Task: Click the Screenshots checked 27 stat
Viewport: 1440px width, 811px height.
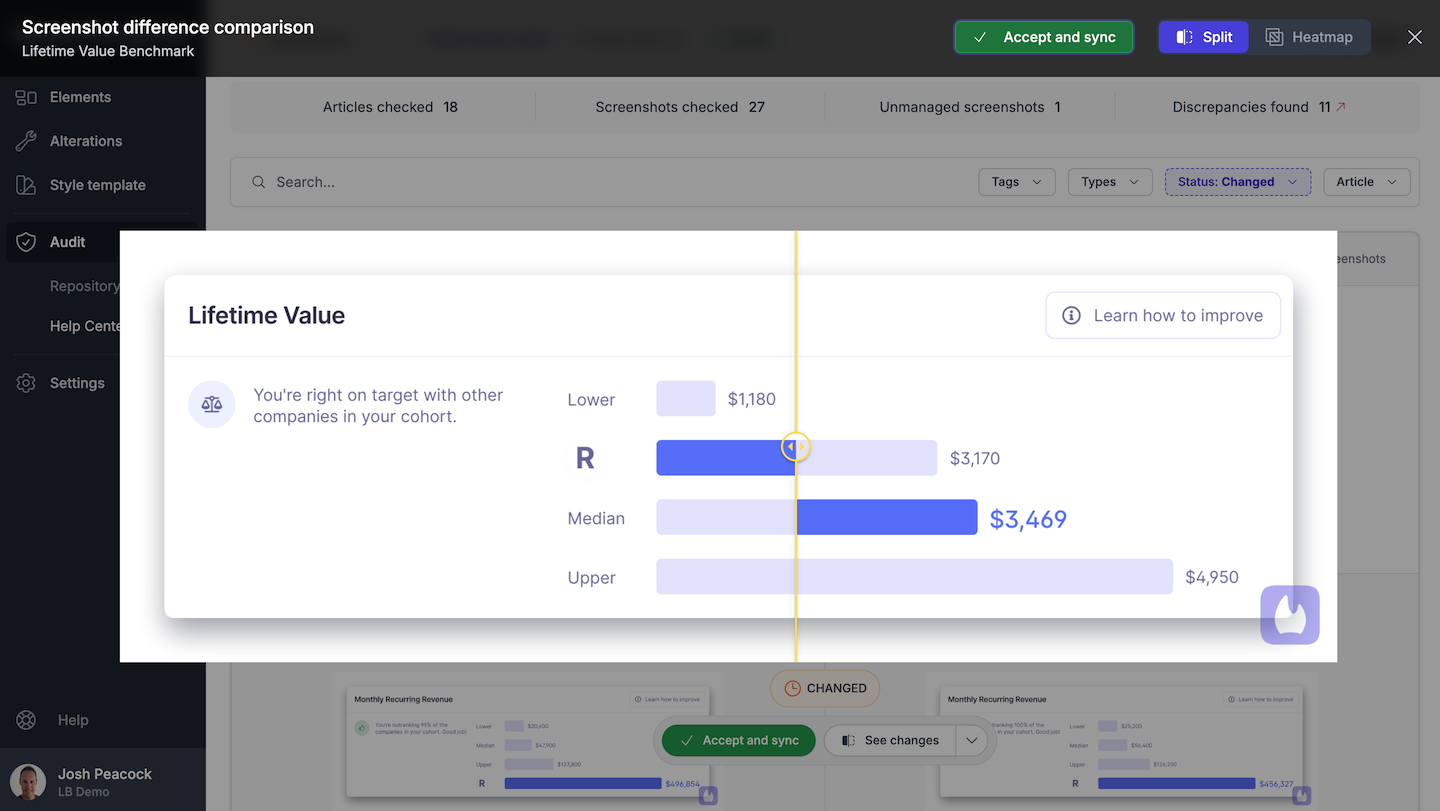Action: pos(680,107)
